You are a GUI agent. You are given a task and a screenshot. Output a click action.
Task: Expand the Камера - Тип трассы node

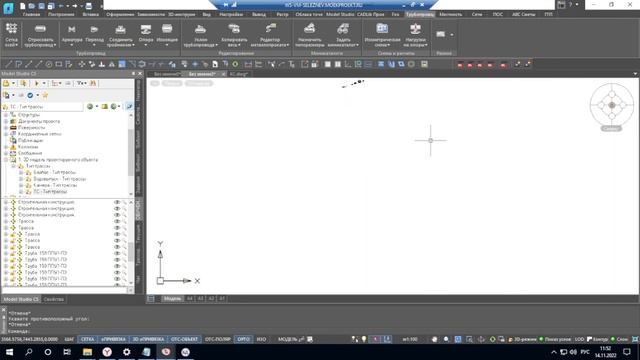[x=21, y=185]
